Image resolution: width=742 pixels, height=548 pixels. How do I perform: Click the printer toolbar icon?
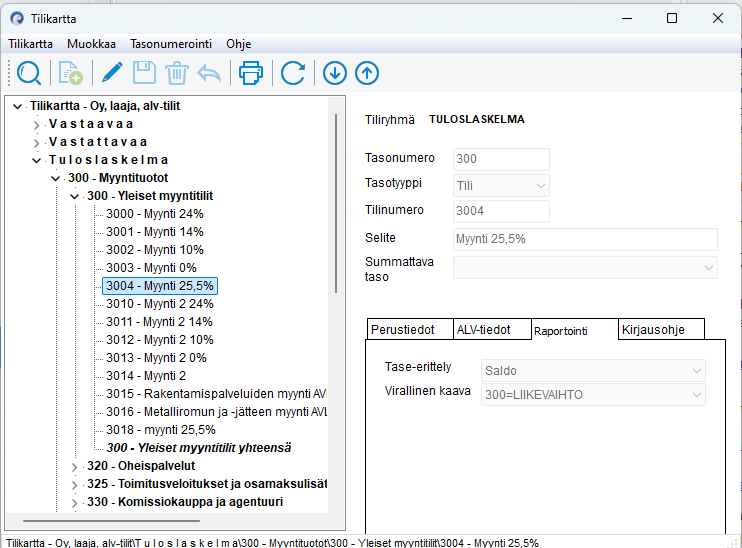251,73
